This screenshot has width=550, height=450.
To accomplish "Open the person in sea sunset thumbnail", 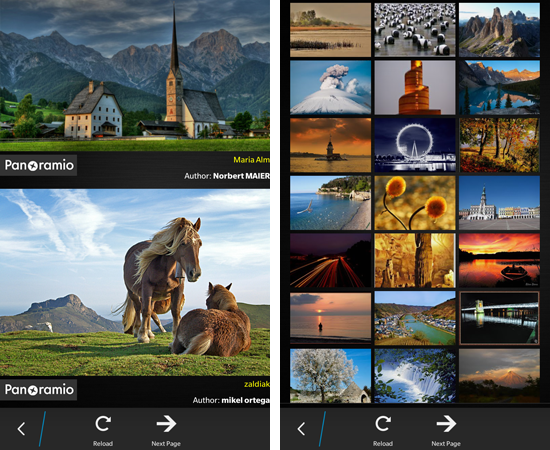I will pyautogui.click(x=330, y=318).
